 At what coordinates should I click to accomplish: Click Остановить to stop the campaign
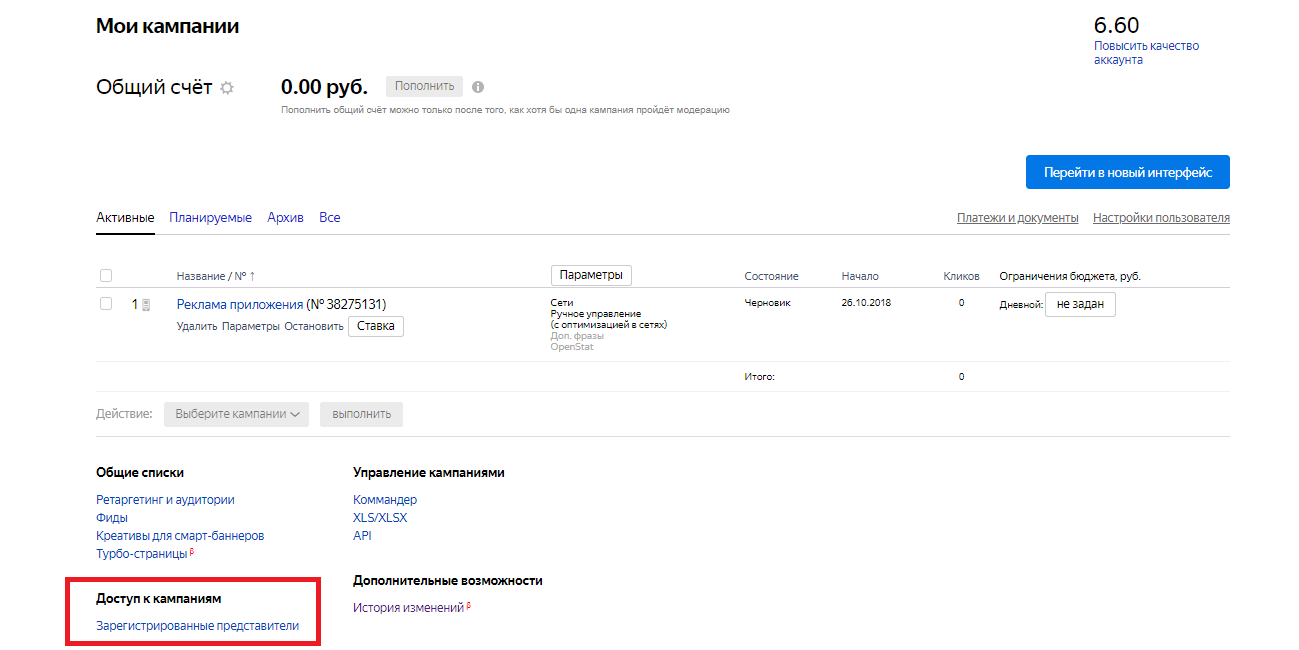tap(313, 326)
